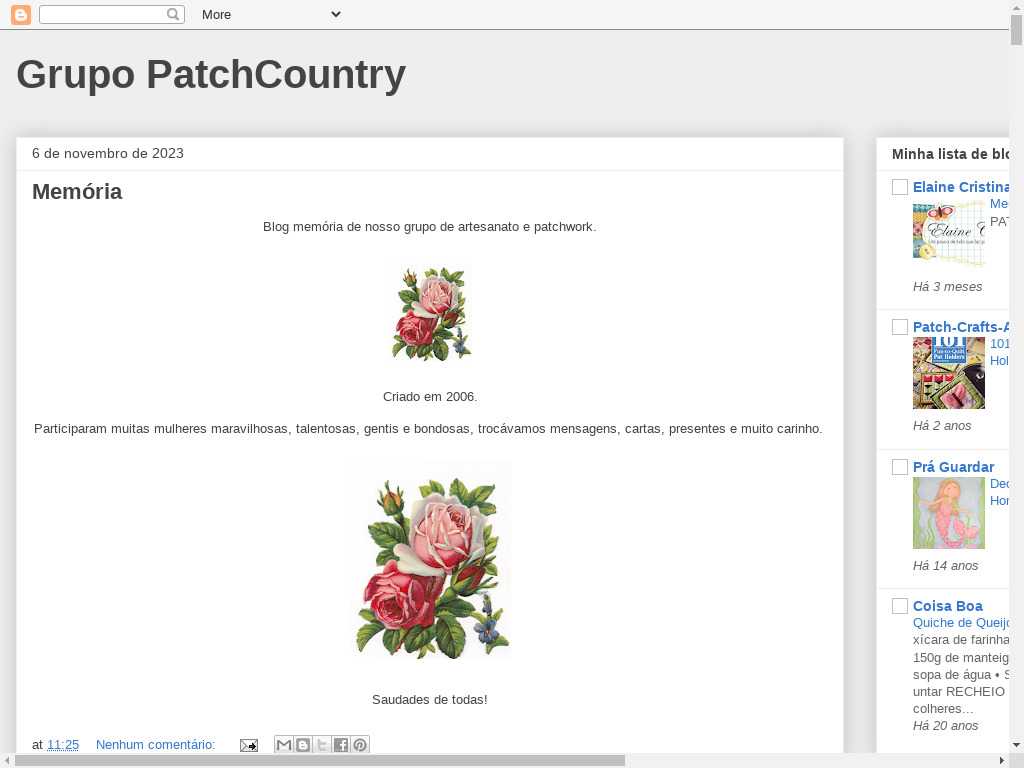Open Elaine Cristina blog link

[961, 187]
